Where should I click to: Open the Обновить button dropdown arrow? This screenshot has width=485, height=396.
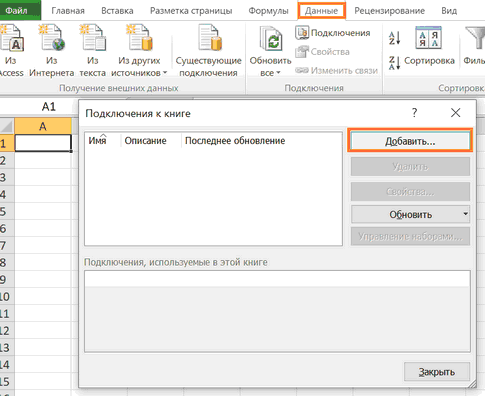pos(466,214)
